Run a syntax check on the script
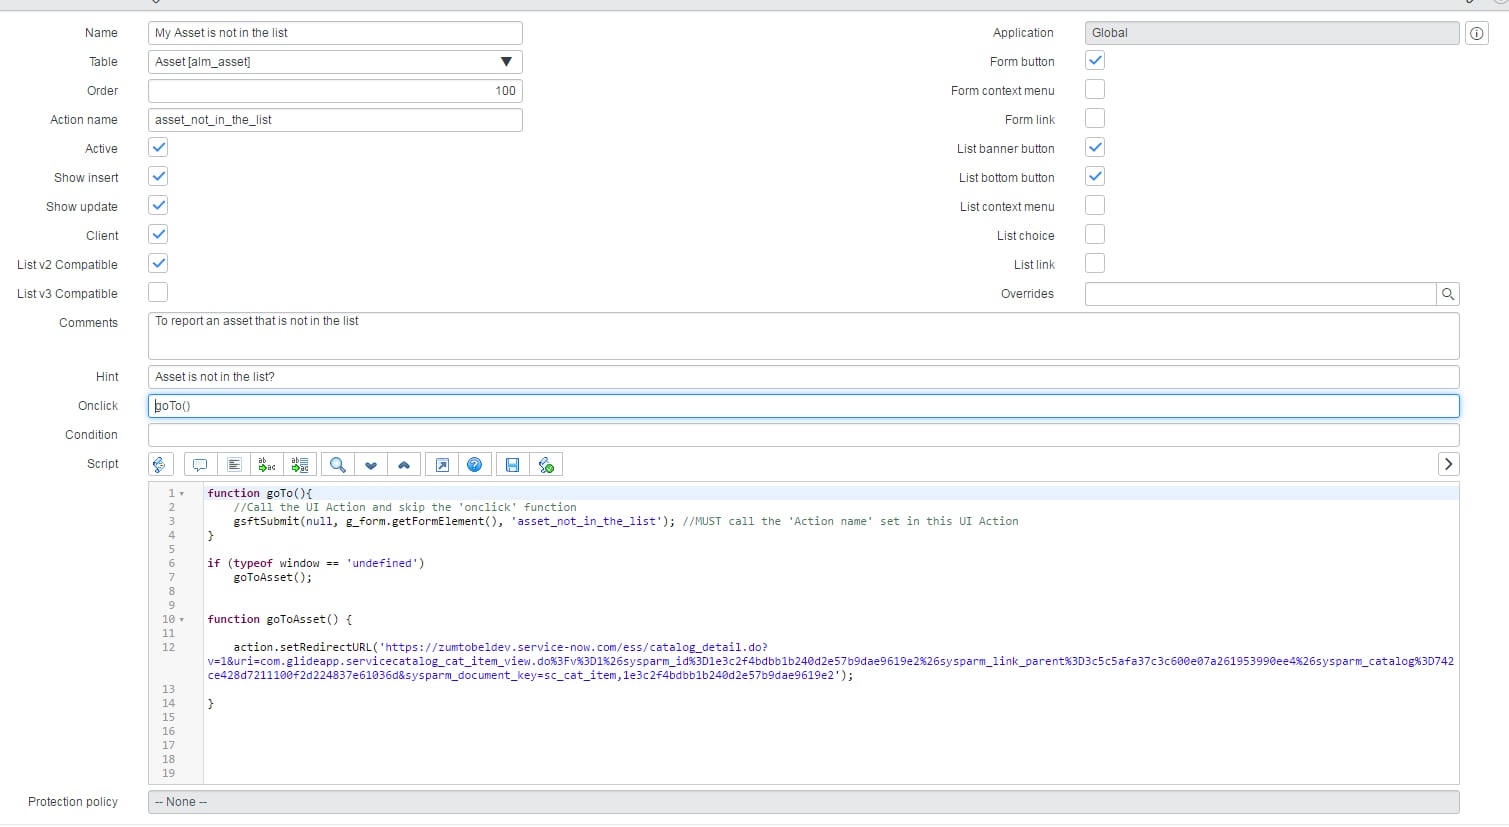 (546, 464)
